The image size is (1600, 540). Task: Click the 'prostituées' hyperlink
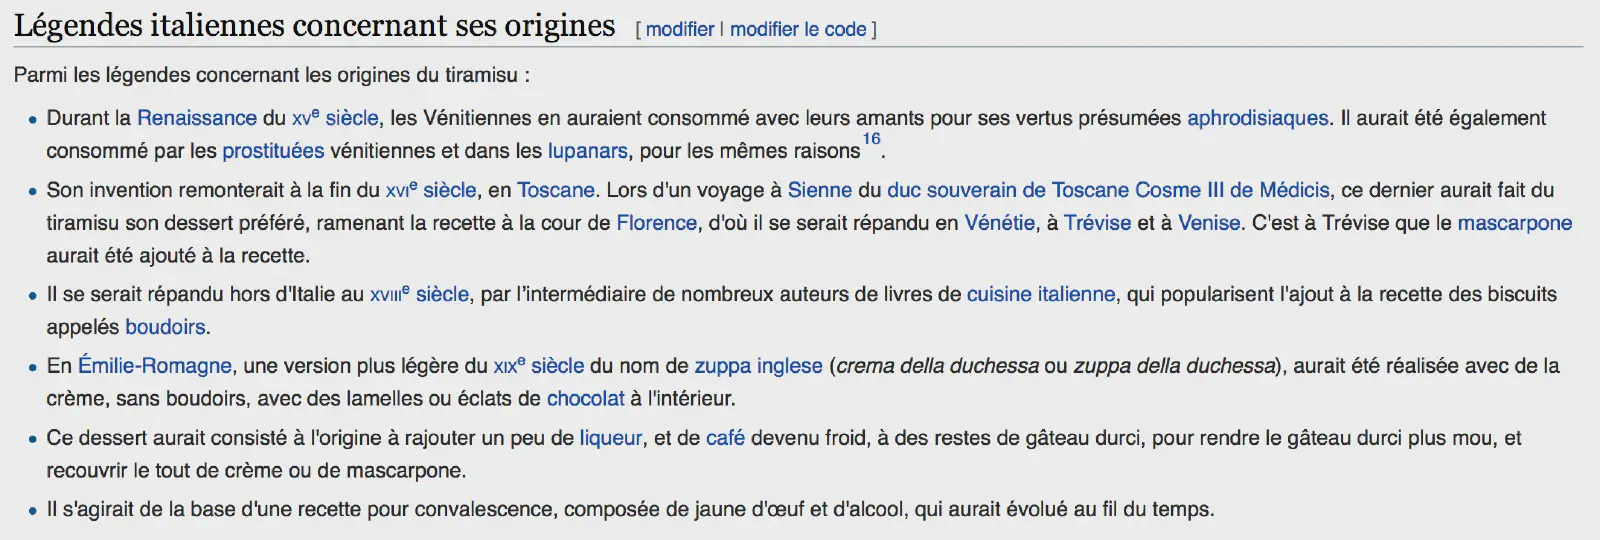[273, 151]
